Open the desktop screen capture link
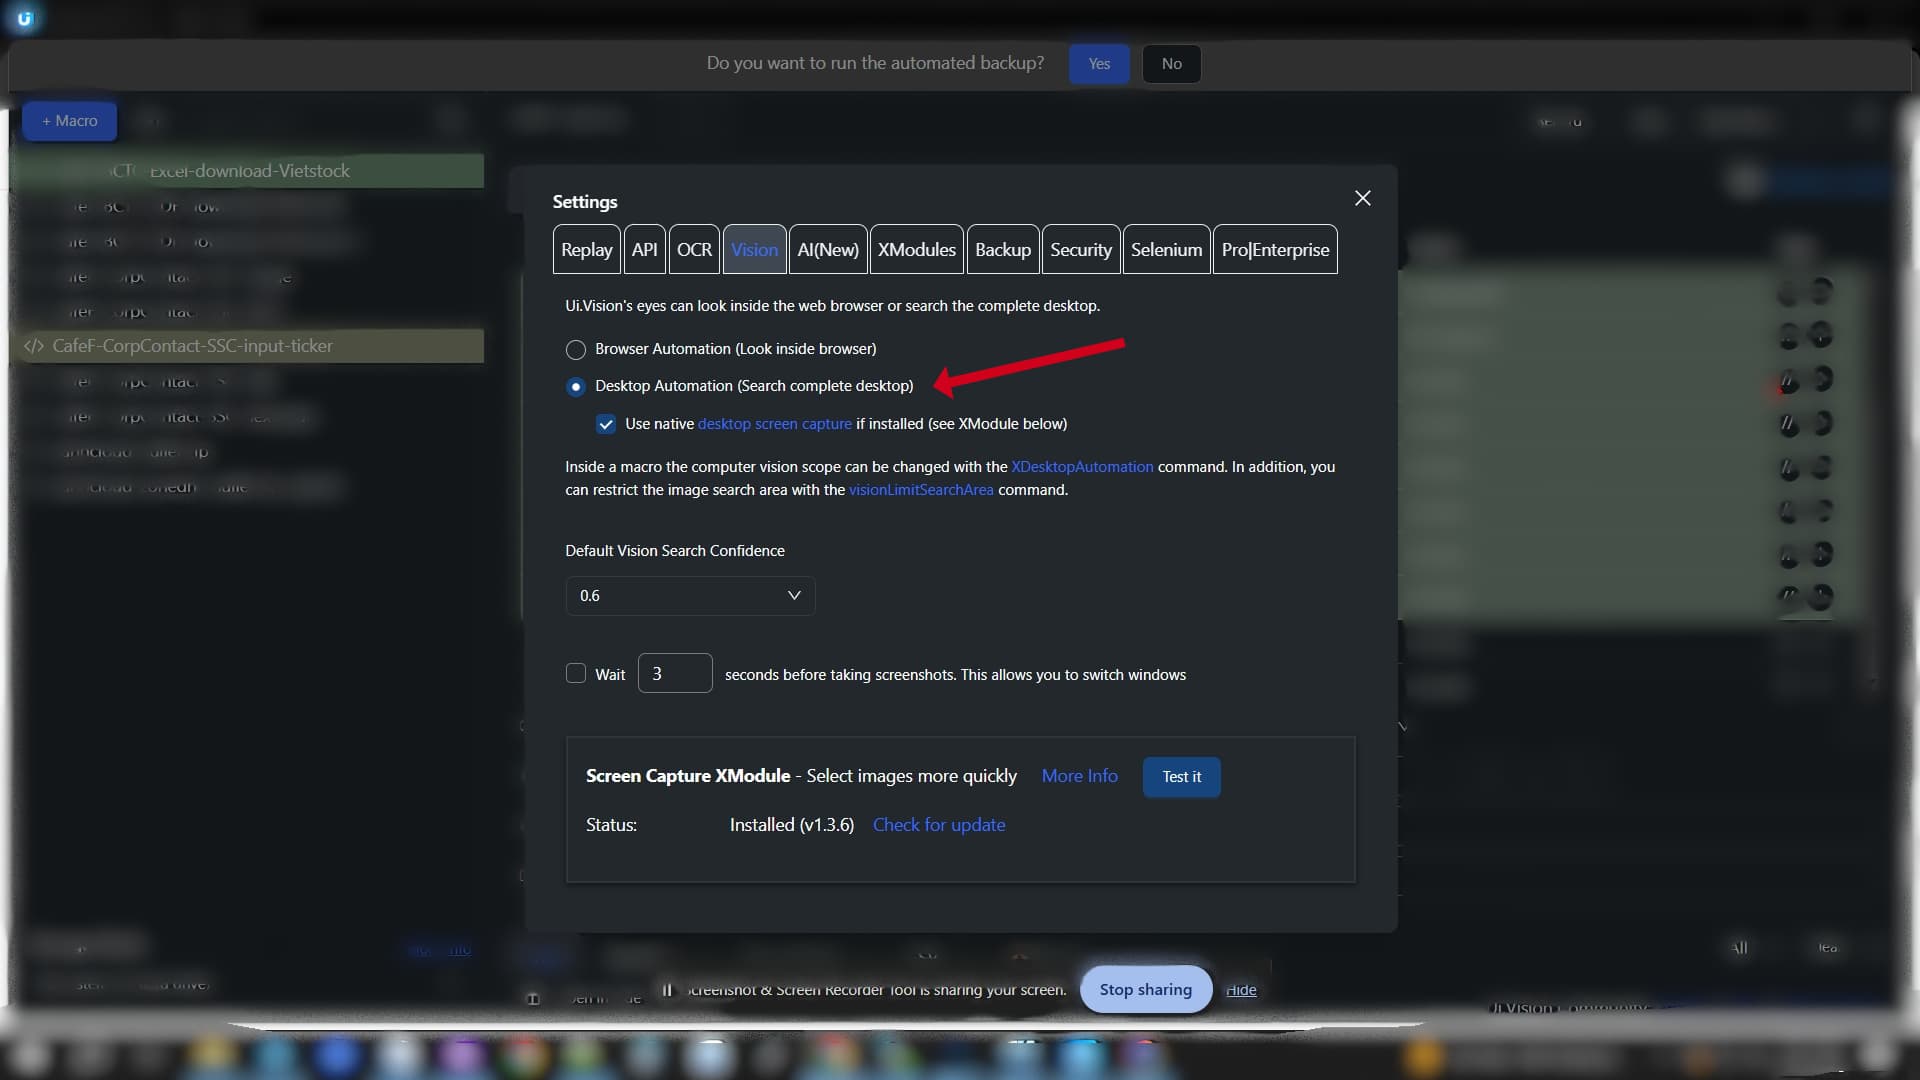The height and width of the screenshot is (1080, 1920). coord(775,424)
